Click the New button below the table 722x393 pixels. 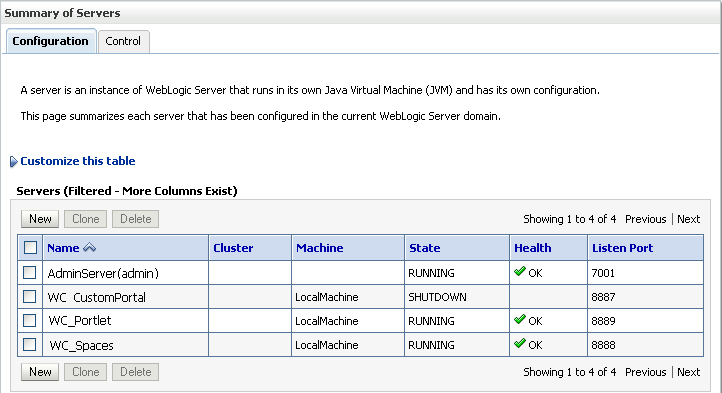tap(40, 372)
